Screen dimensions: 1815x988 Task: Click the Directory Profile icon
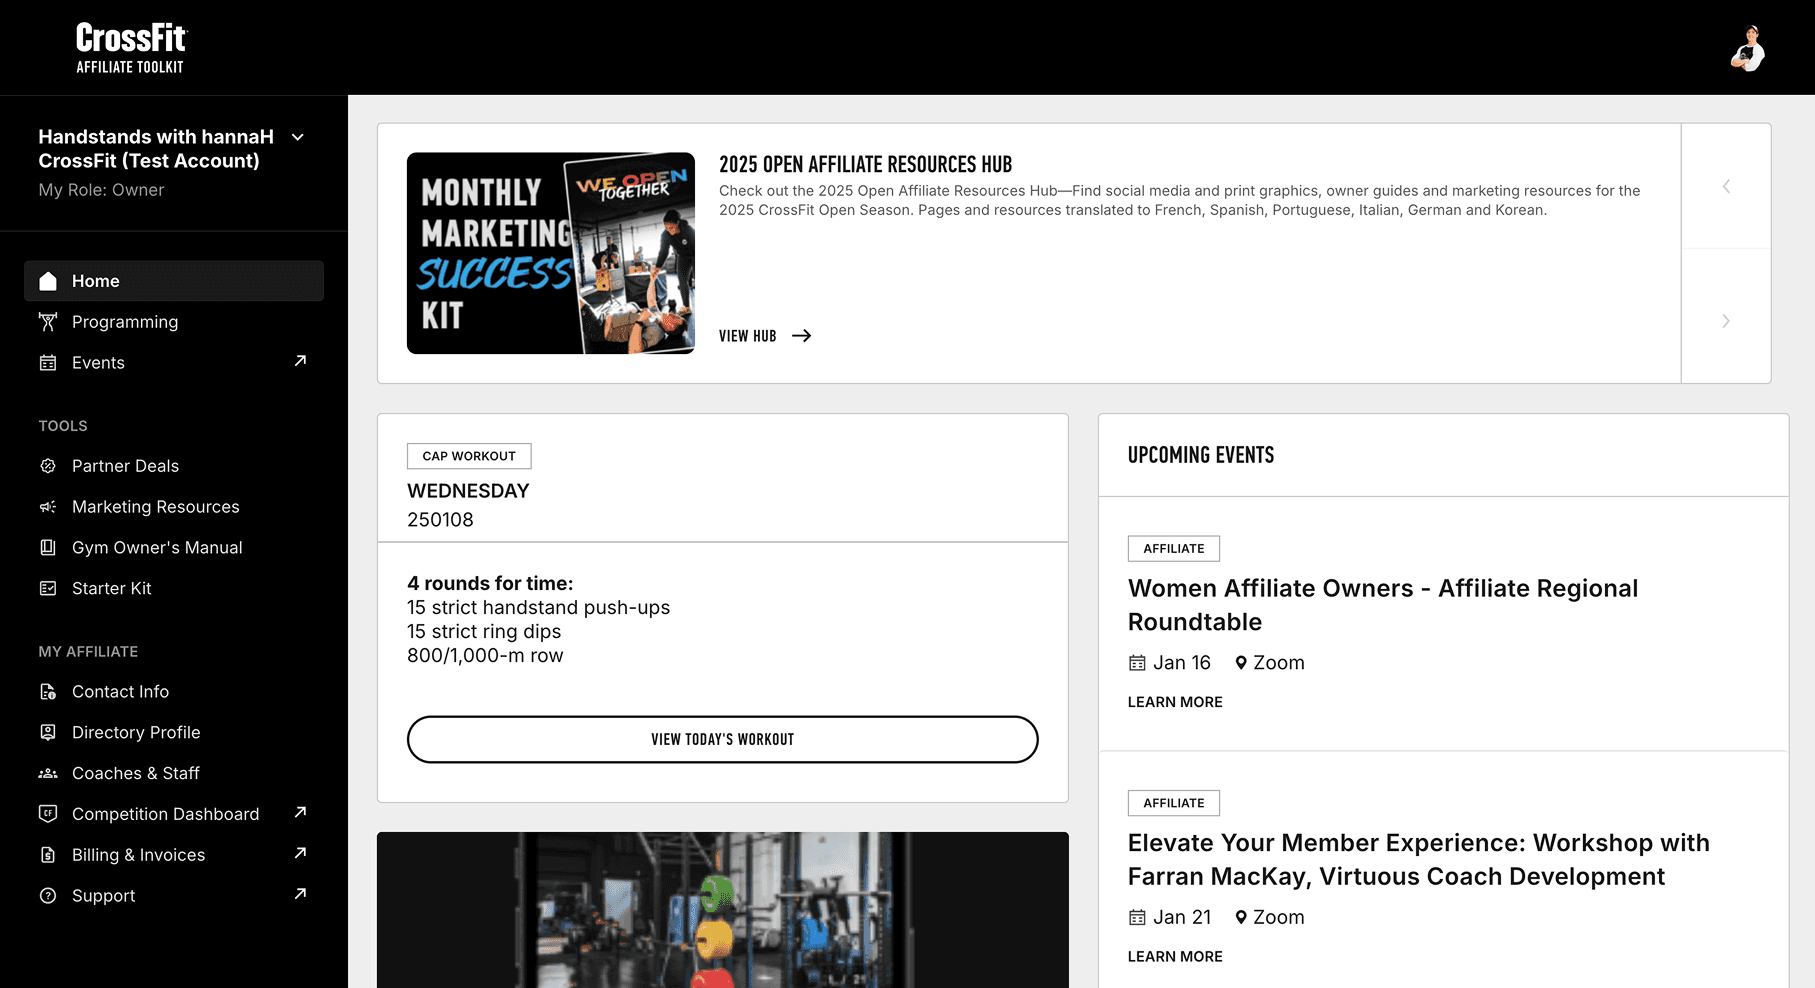48,733
